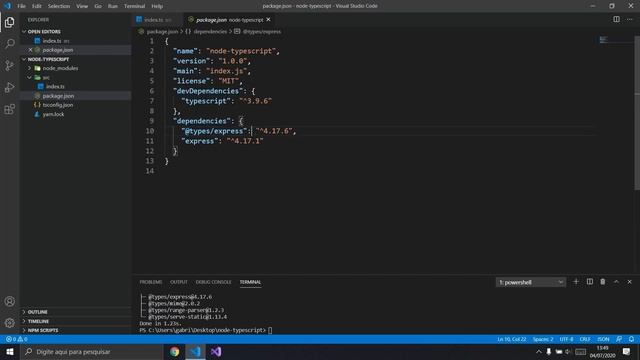Split the editor to the right
640x360 pixels.
(x=616, y=19)
